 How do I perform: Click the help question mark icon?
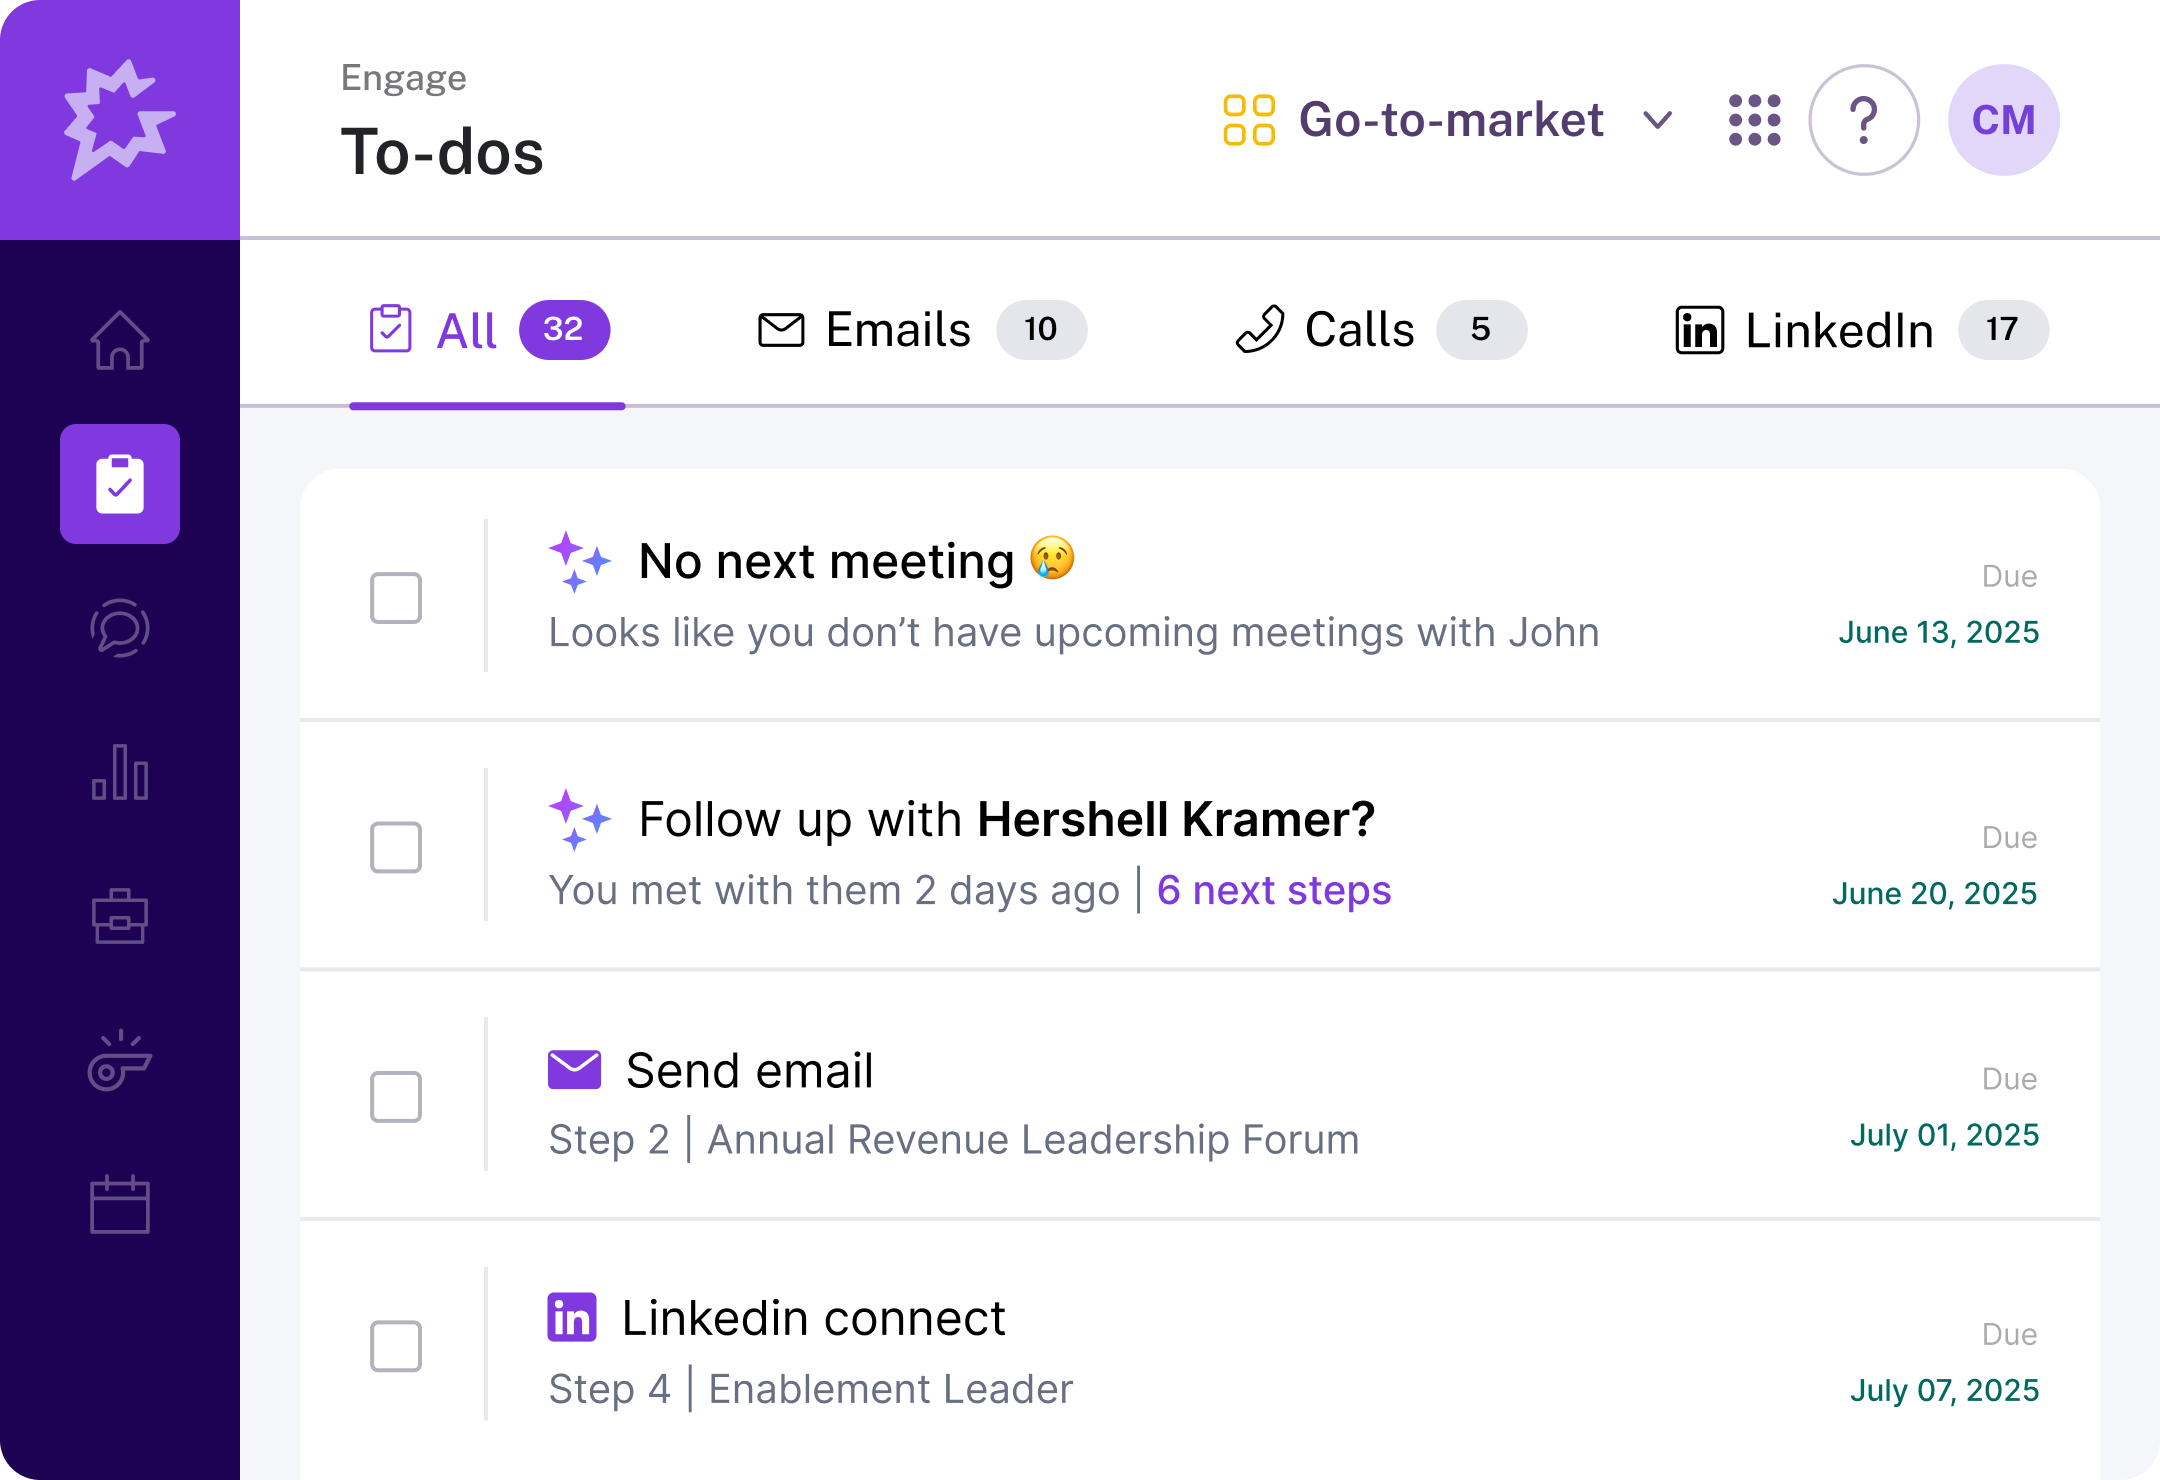(x=1864, y=121)
